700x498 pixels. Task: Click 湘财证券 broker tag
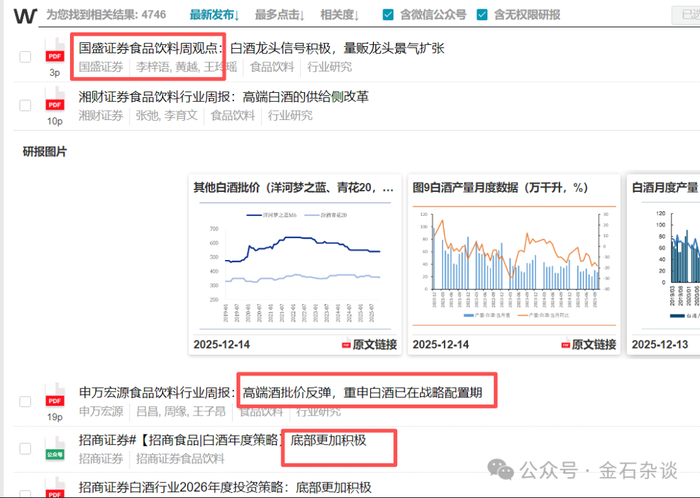pyautogui.click(x=101, y=116)
